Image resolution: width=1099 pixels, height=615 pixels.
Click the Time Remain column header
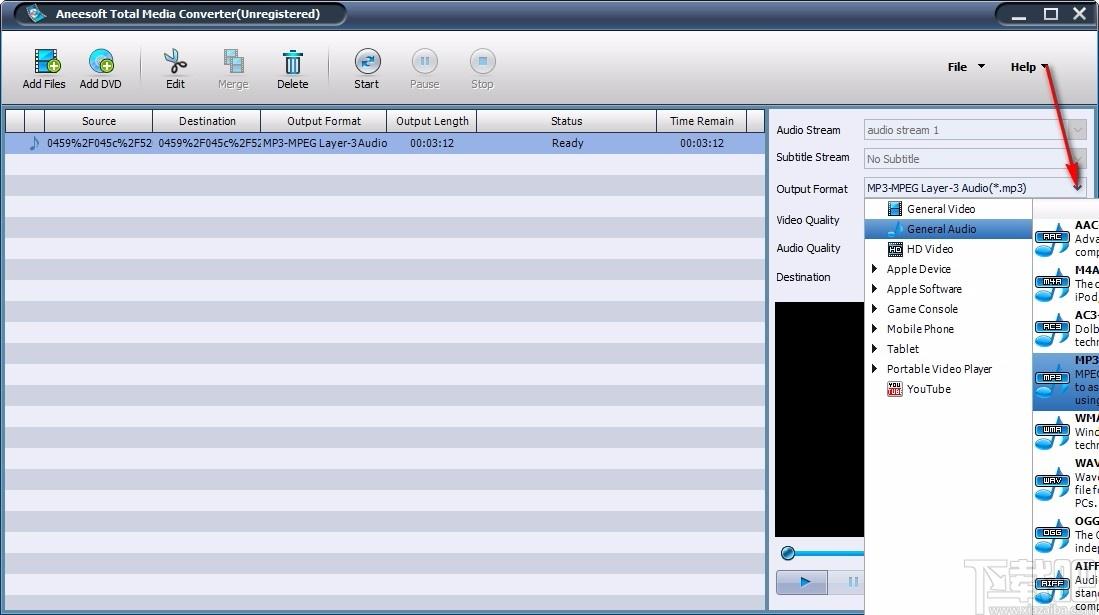[x=702, y=121]
